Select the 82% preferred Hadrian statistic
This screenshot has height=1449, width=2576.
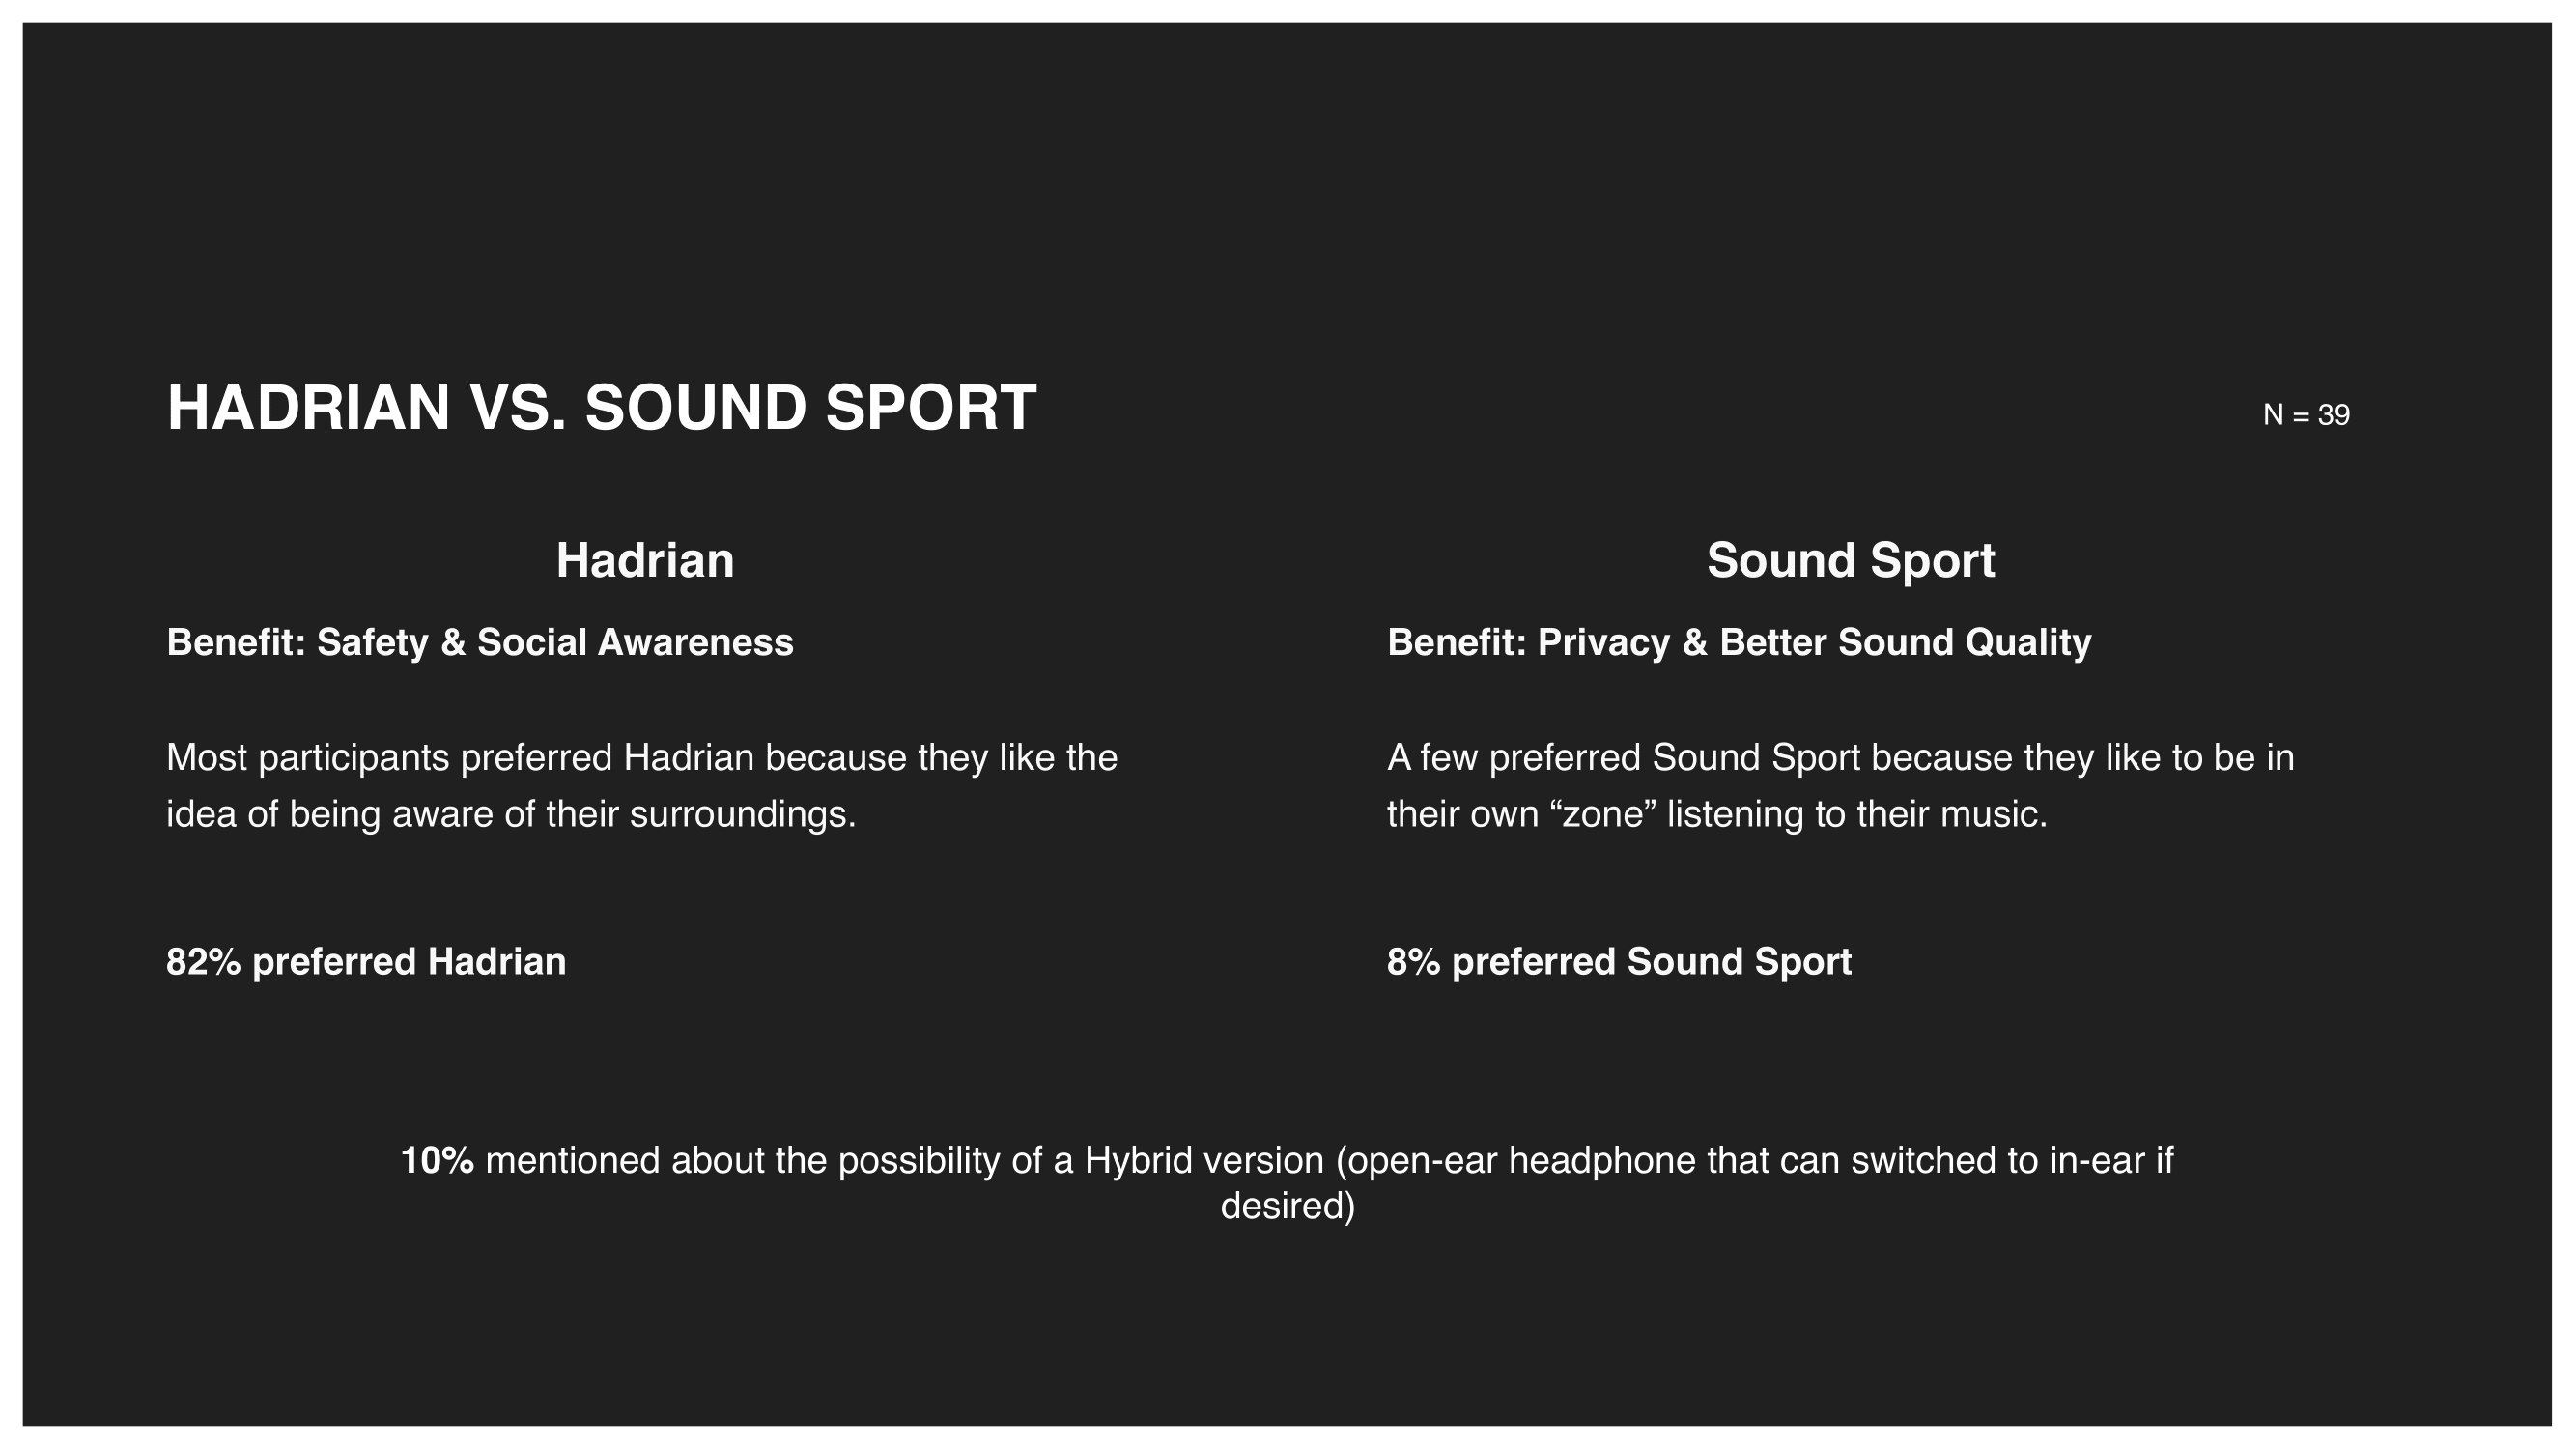(366, 961)
